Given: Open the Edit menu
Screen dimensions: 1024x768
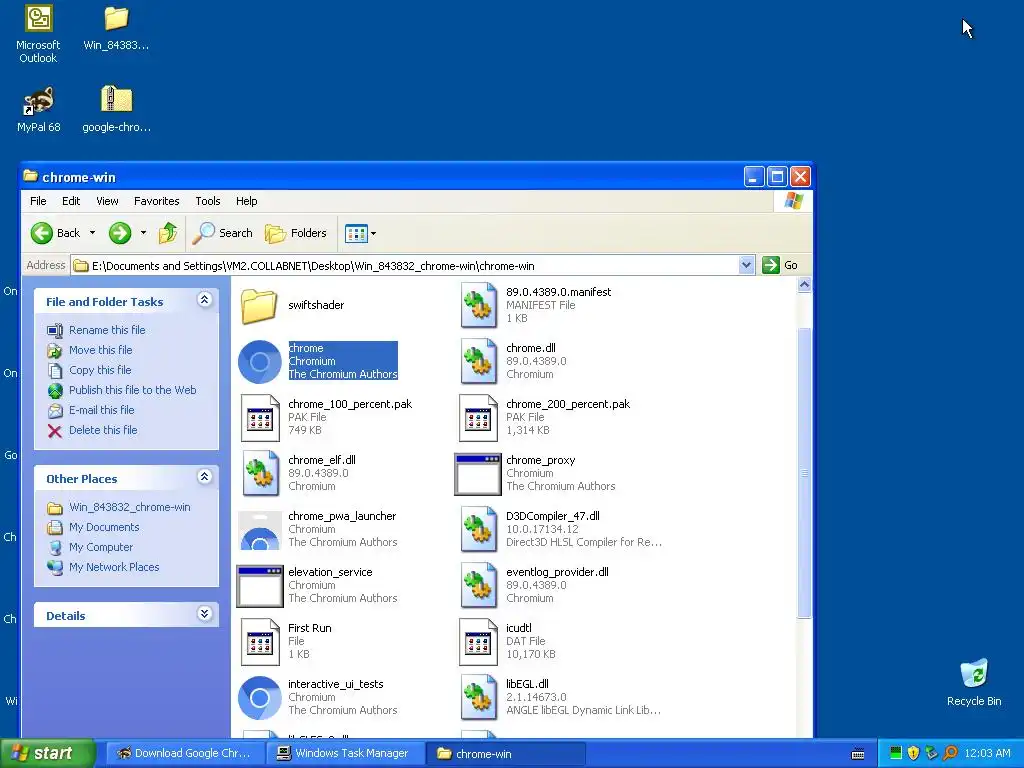Looking at the screenshot, I should click(x=71, y=201).
